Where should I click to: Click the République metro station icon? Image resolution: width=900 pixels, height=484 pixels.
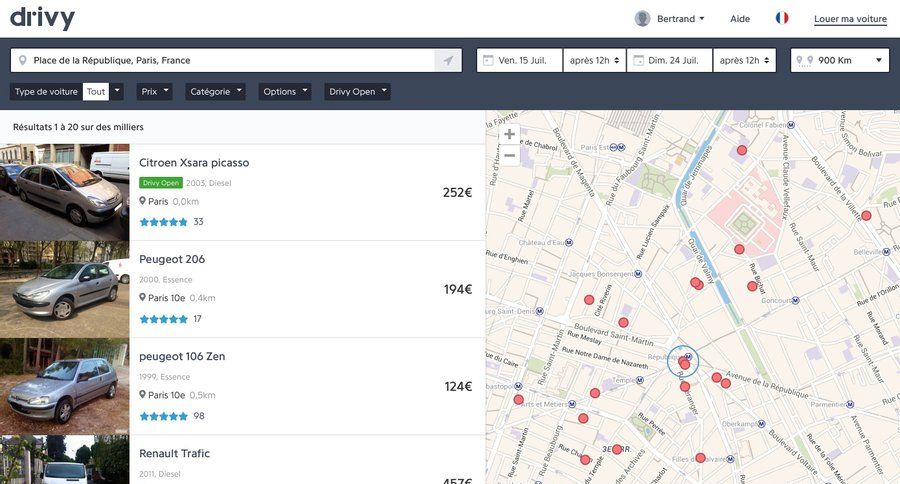[689, 357]
